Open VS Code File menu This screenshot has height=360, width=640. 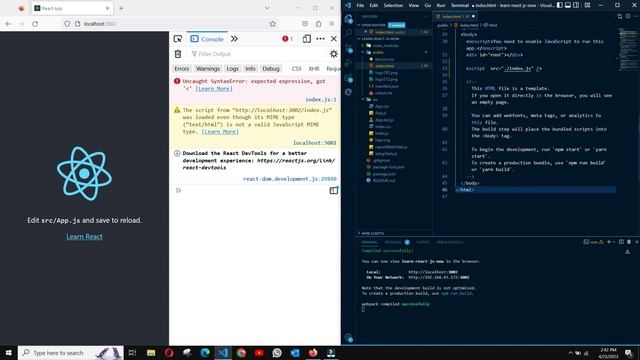pos(360,5)
